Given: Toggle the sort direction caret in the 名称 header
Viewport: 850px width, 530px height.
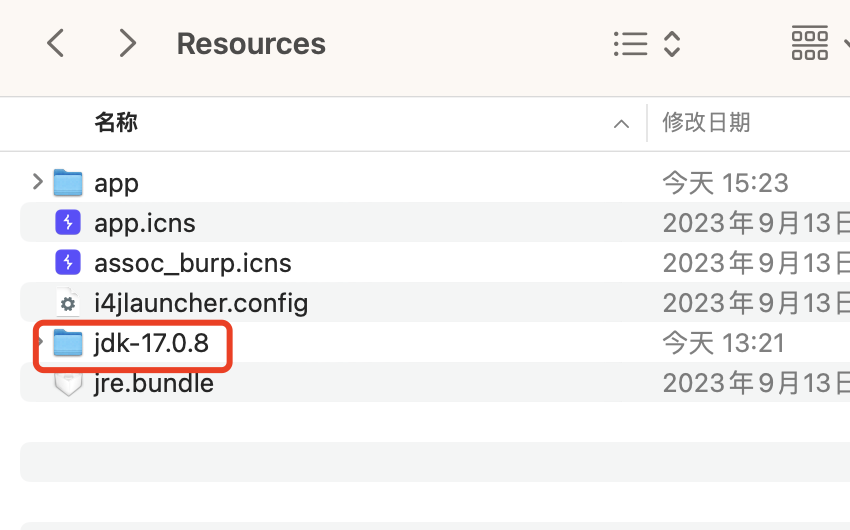Looking at the screenshot, I should point(621,124).
